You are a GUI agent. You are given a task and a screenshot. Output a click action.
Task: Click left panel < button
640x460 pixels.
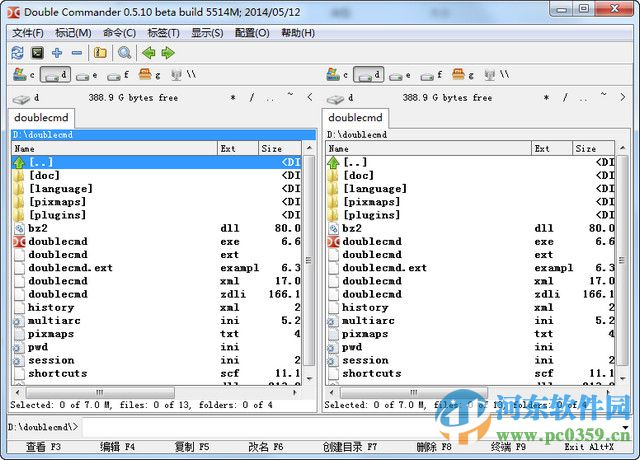310,98
